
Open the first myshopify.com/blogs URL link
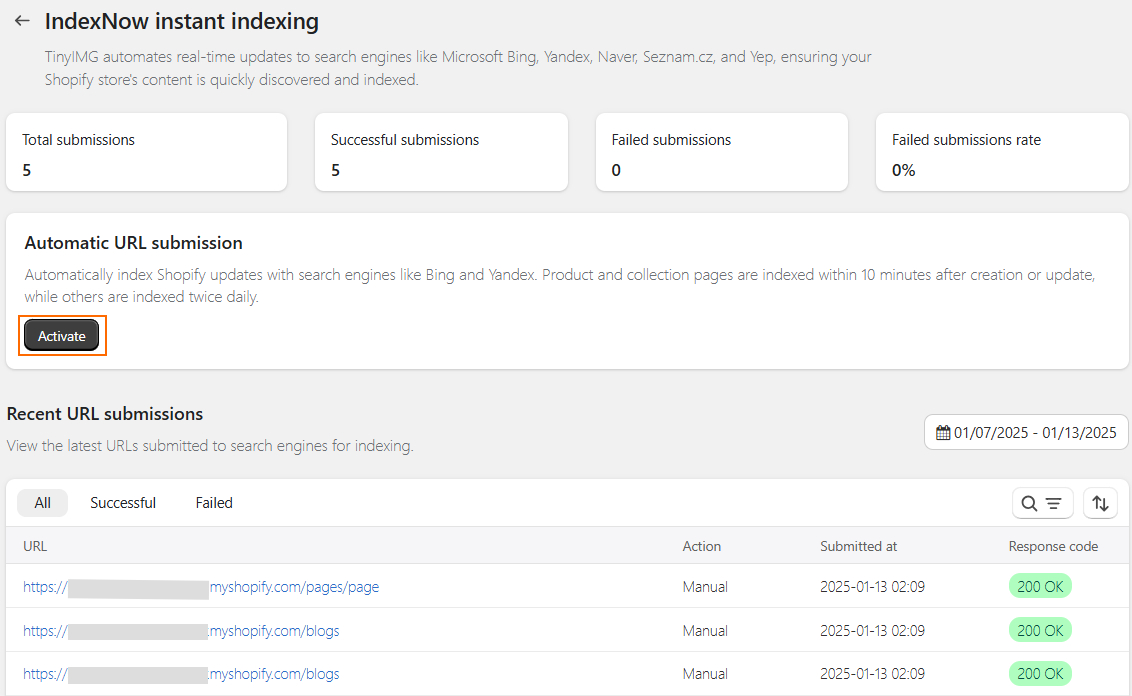click(x=274, y=631)
